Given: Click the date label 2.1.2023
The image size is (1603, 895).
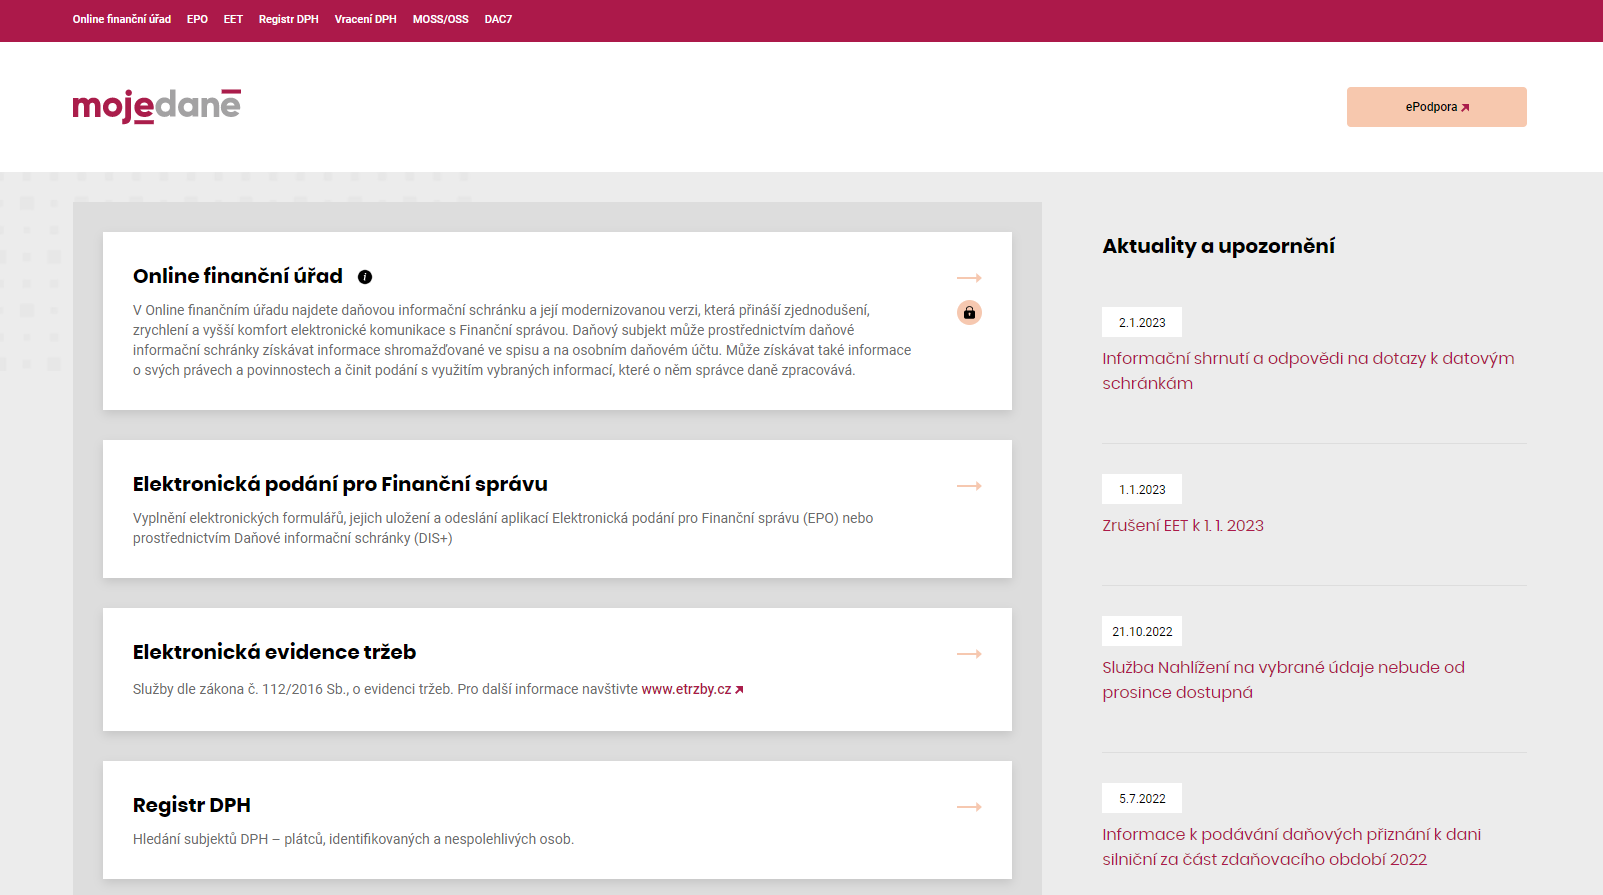Looking at the screenshot, I should click(x=1142, y=322).
